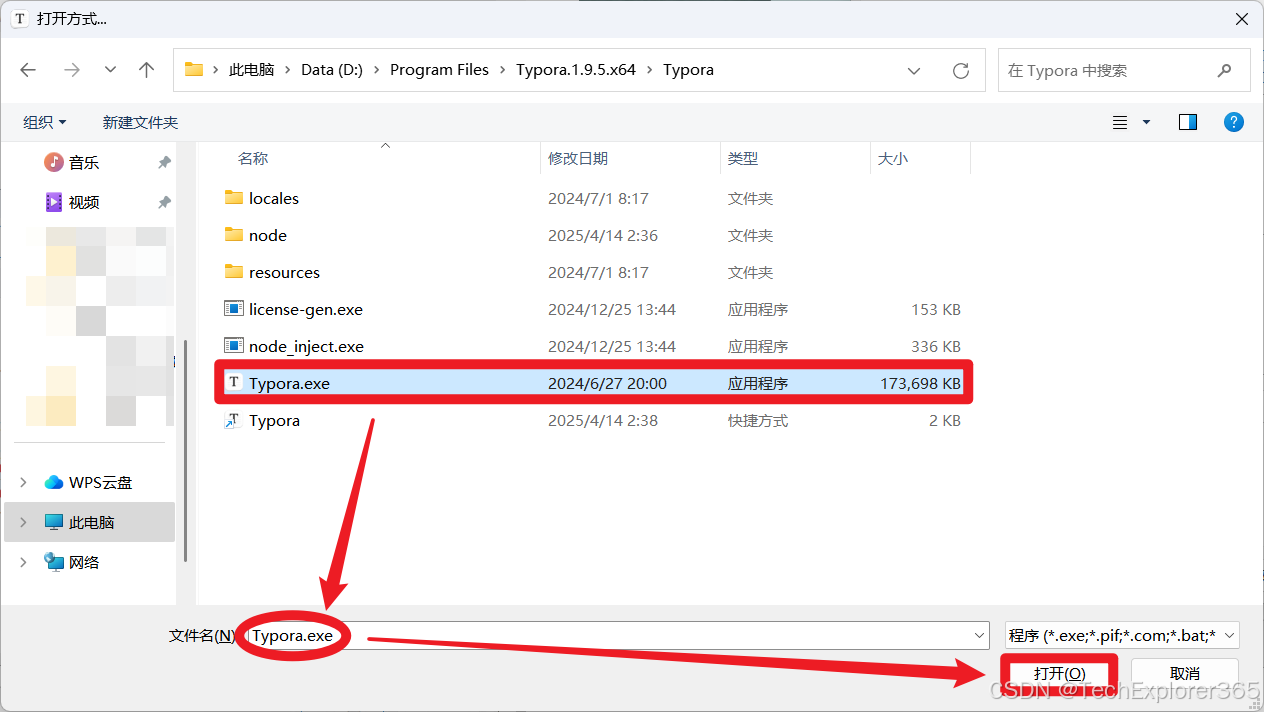Click the folder icon in address bar
Viewport: 1264px width, 712px height.
[194, 70]
